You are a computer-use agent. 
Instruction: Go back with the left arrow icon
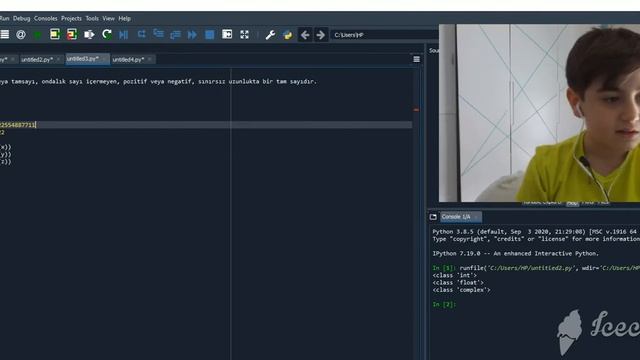click(305, 35)
